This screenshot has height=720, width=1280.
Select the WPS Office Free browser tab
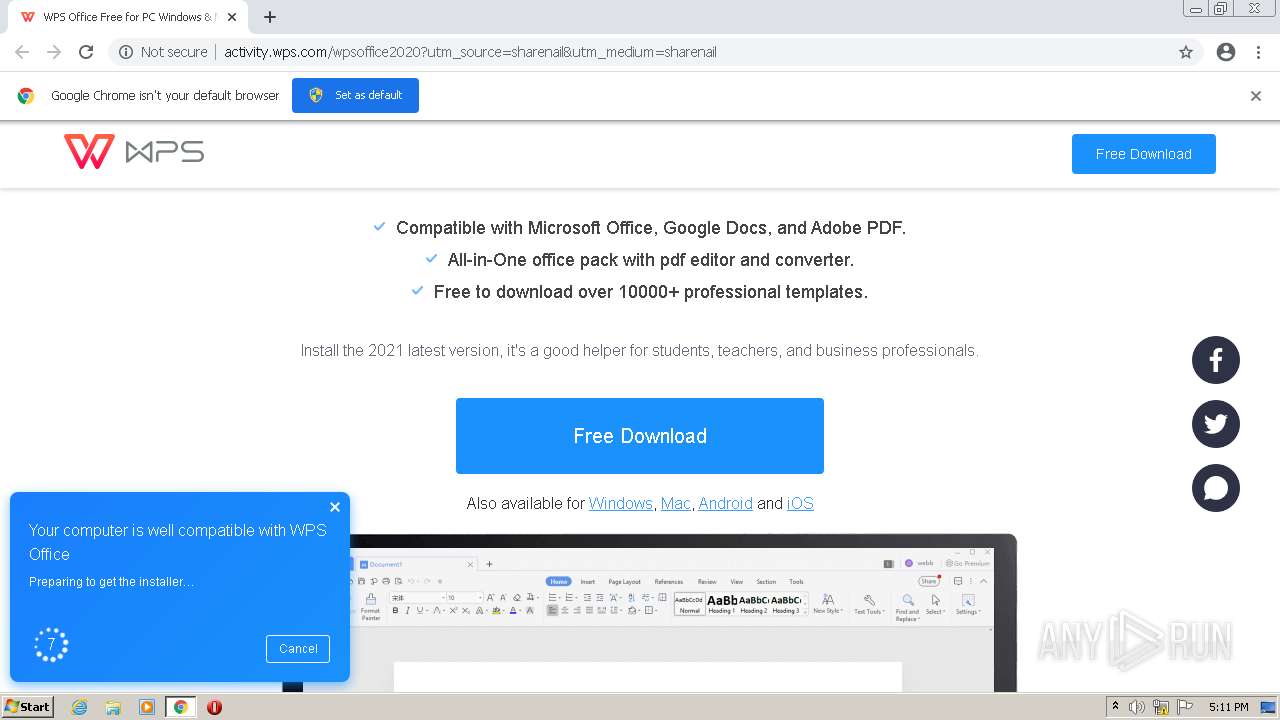[128, 17]
